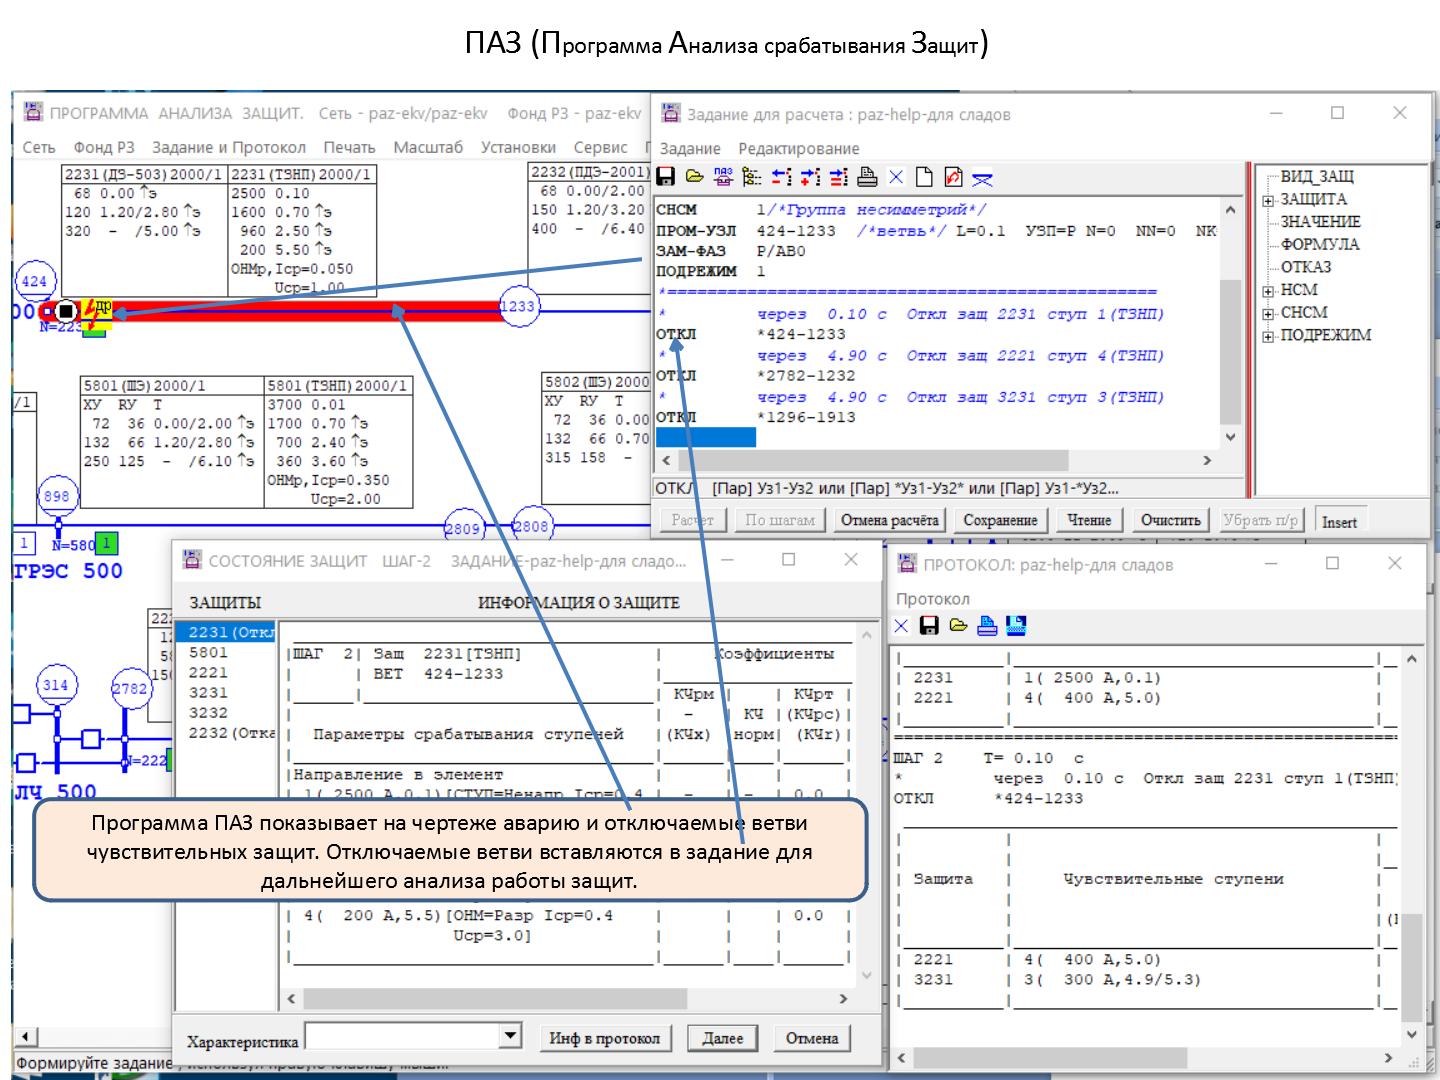Expand the ЗАЩИТА tree node
Screen dimensions: 1440x1080
point(1268,200)
